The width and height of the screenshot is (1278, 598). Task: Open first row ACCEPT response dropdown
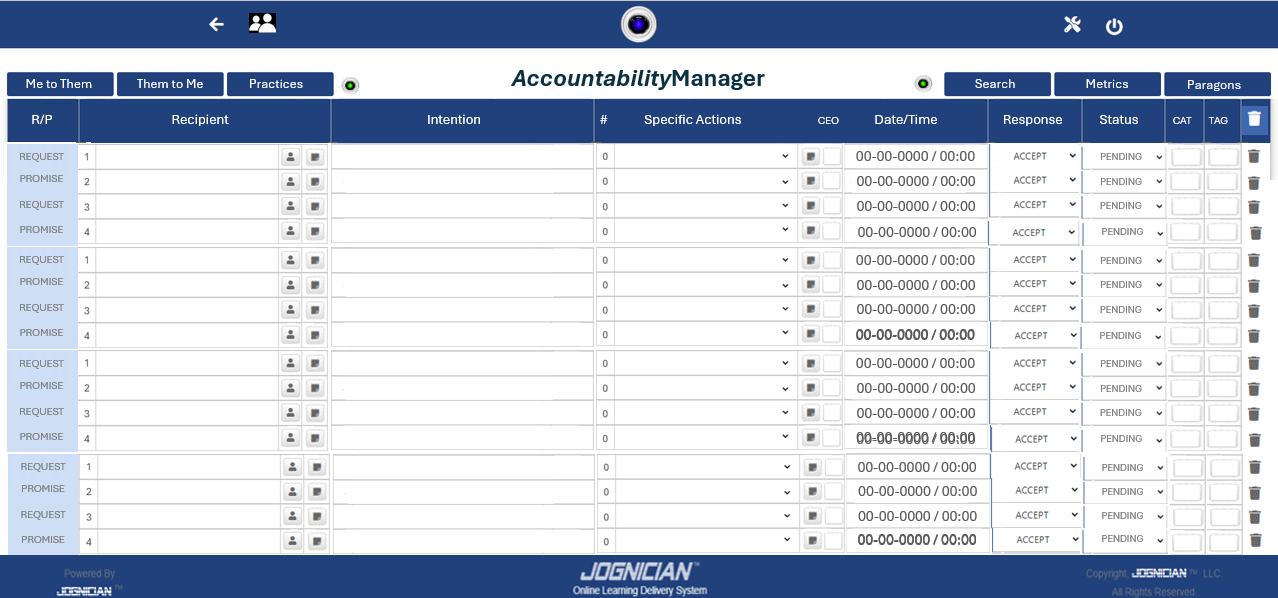(x=1035, y=156)
